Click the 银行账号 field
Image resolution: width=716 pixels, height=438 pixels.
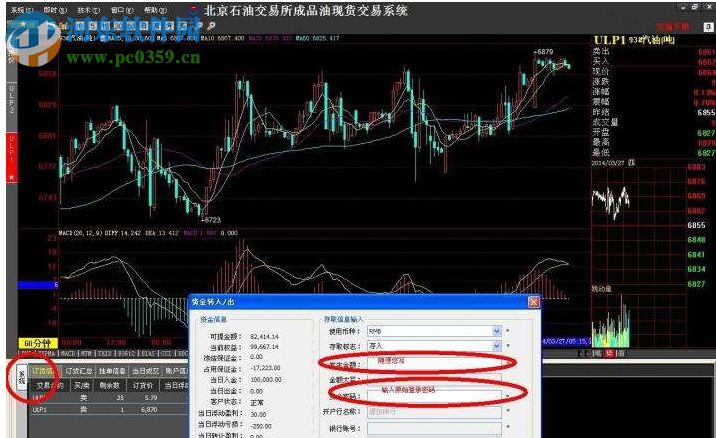tap(434, 428)
